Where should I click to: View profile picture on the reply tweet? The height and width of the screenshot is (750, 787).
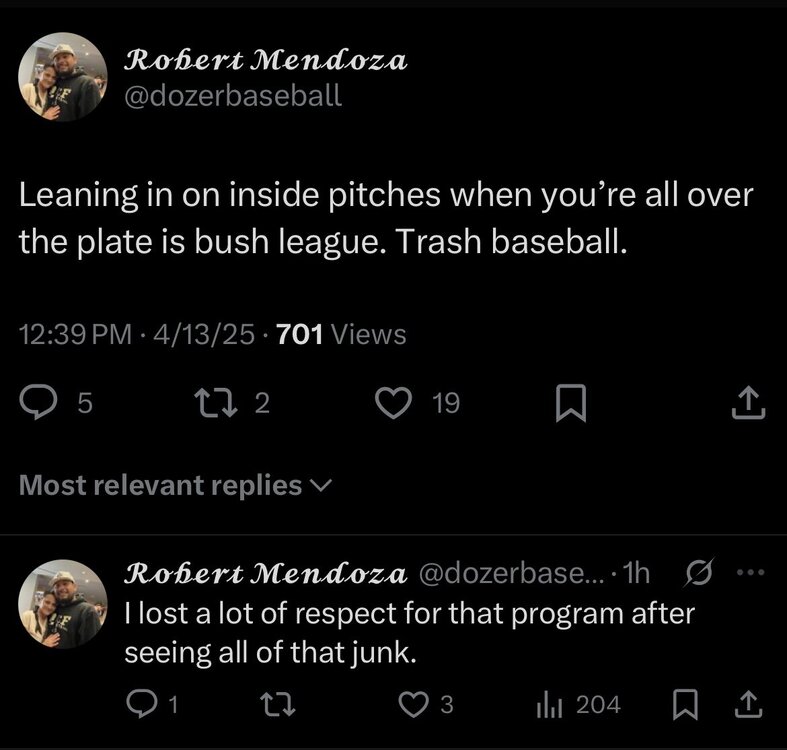pos(63,603)
